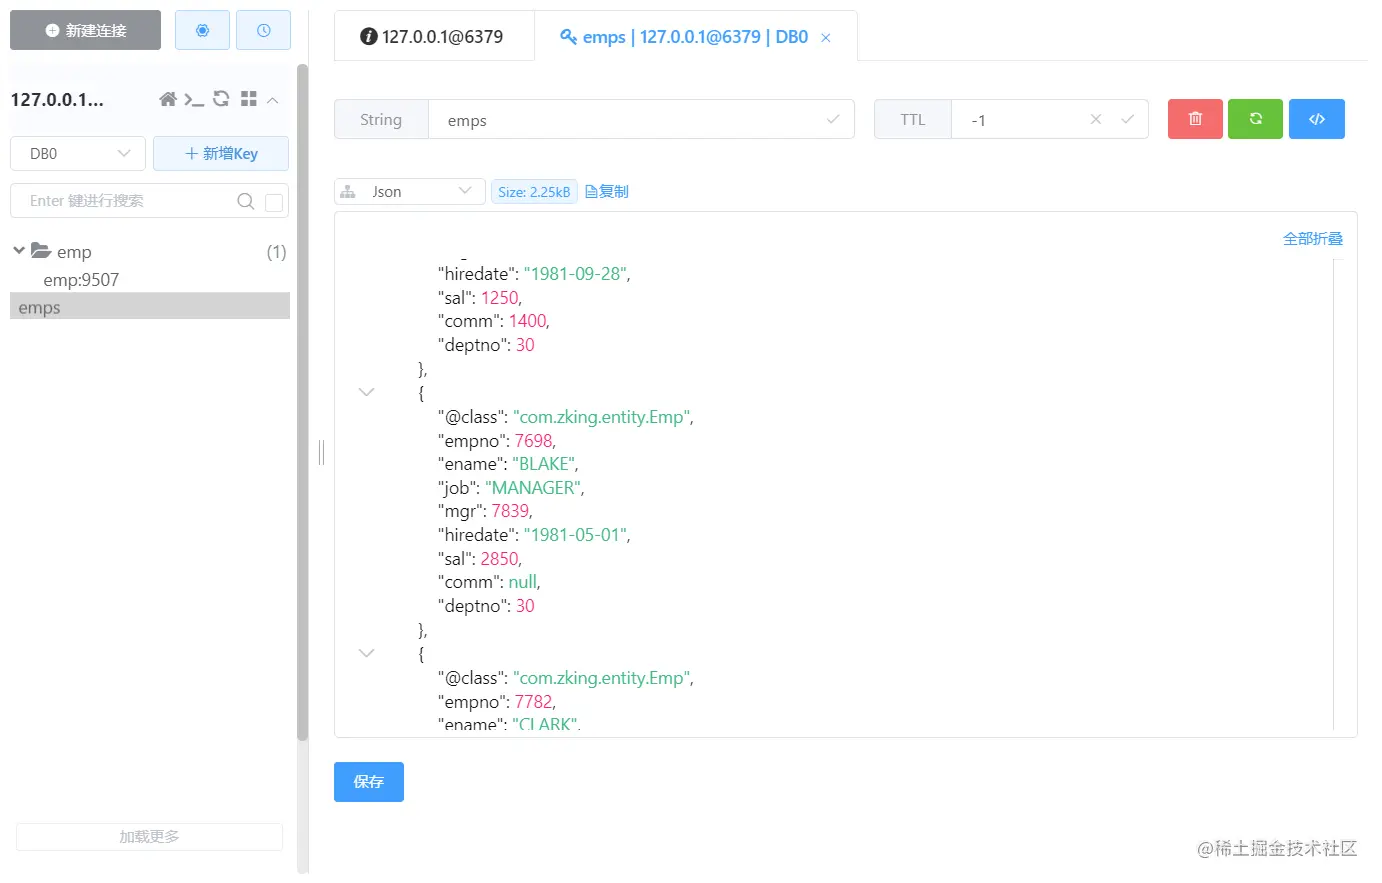Screen dimensions: 1382x883
Task: Click the panel resize handle divider
Action: [x=321, y=452]
